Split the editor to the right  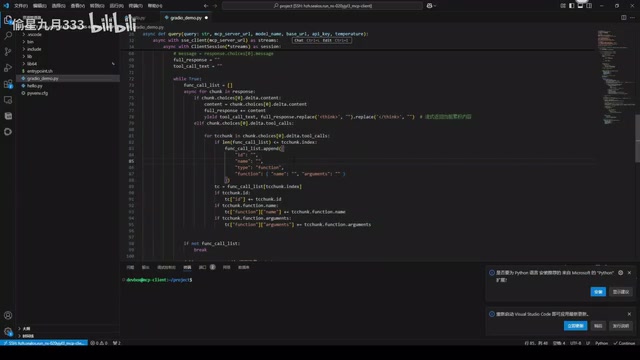coord(623,18)
